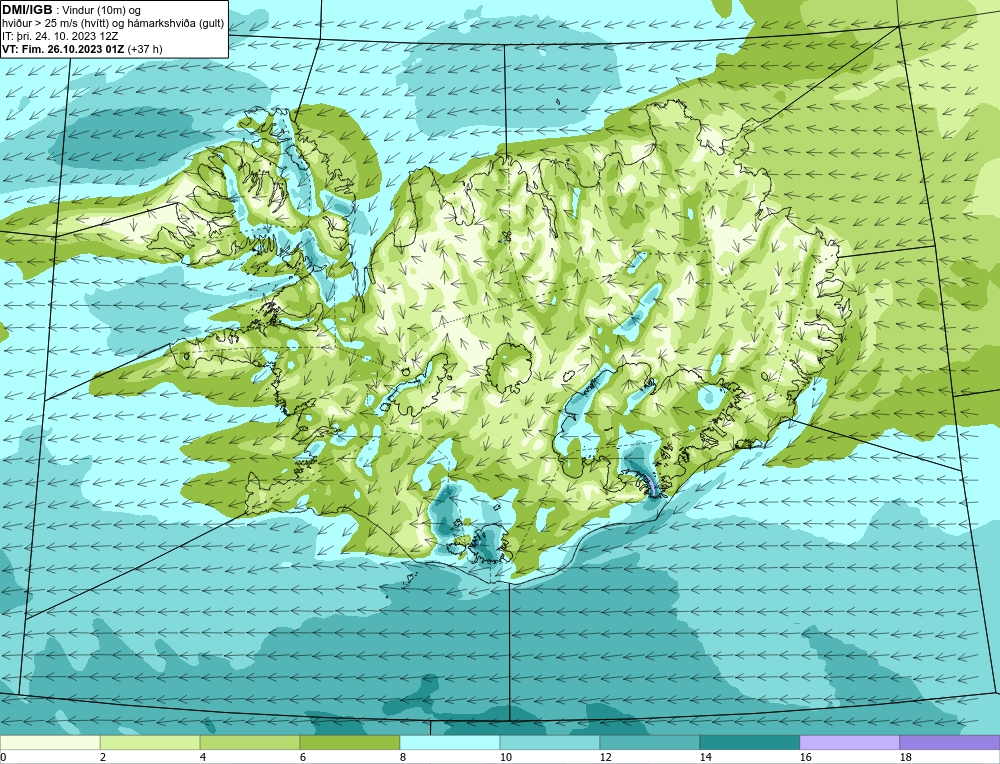Click the 10–12 m/s light teal swatch

pos(550,742)
